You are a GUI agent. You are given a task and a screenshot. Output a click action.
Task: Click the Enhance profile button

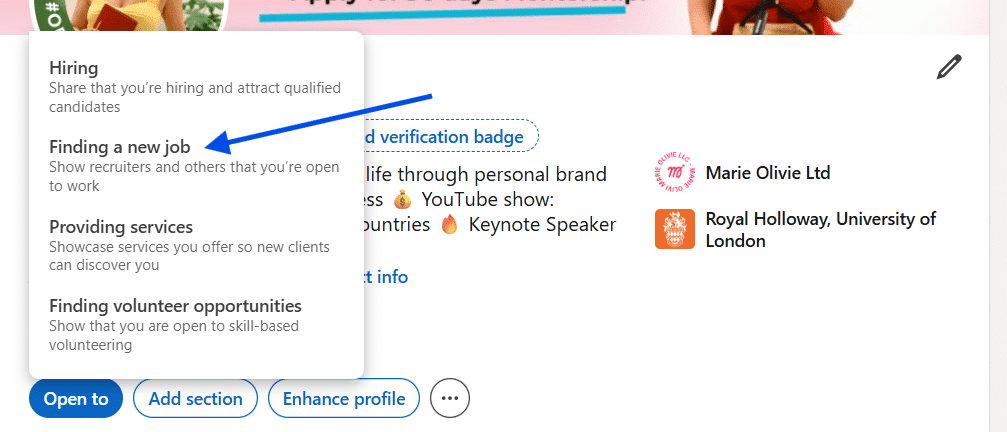click(343, 398)
